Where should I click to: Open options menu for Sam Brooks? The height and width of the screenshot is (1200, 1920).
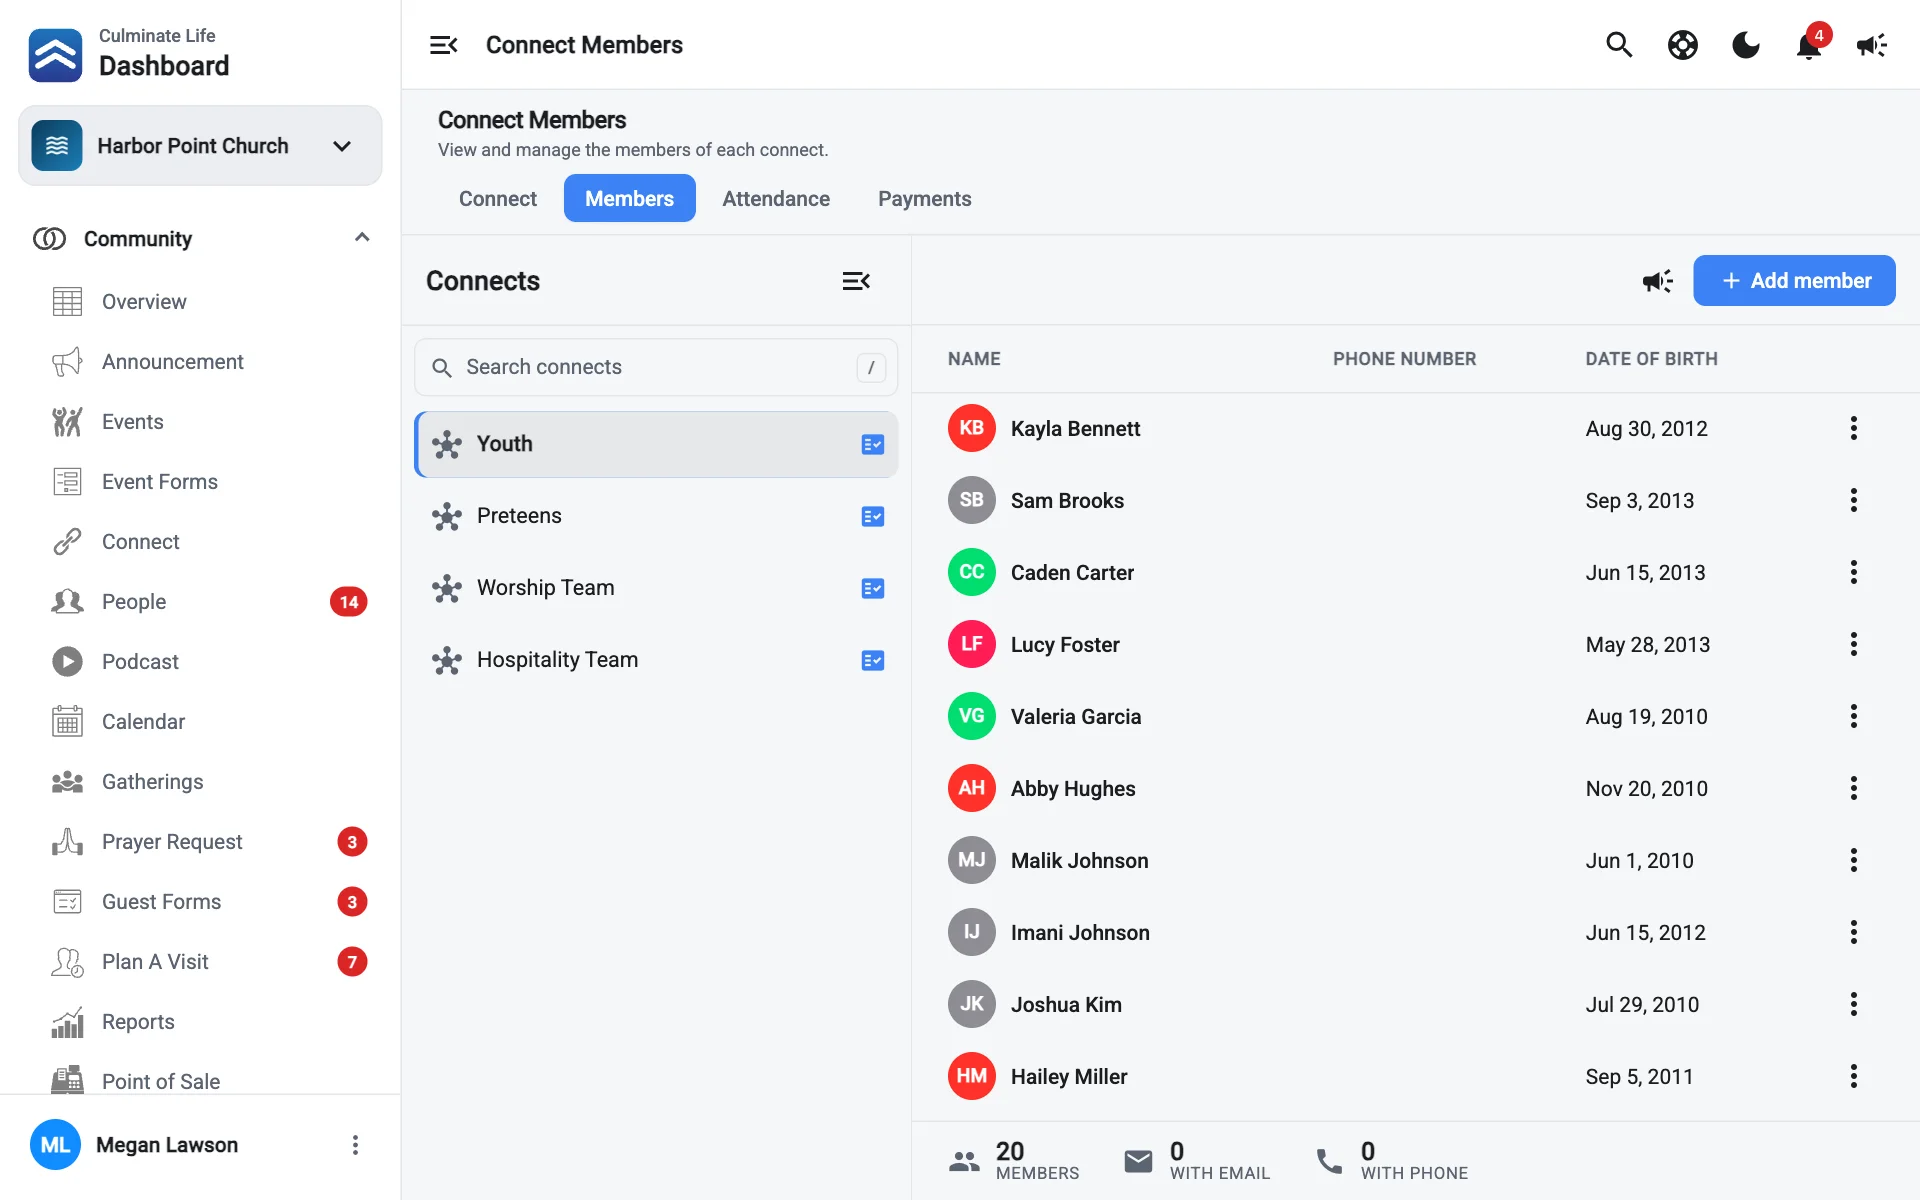tap(1854, 500)
